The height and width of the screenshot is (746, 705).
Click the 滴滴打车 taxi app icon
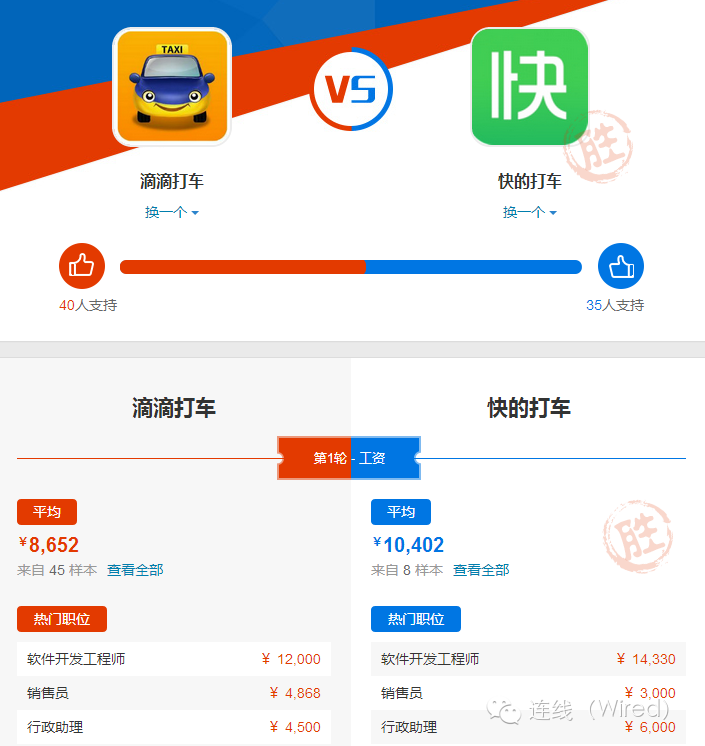point(172,87)
